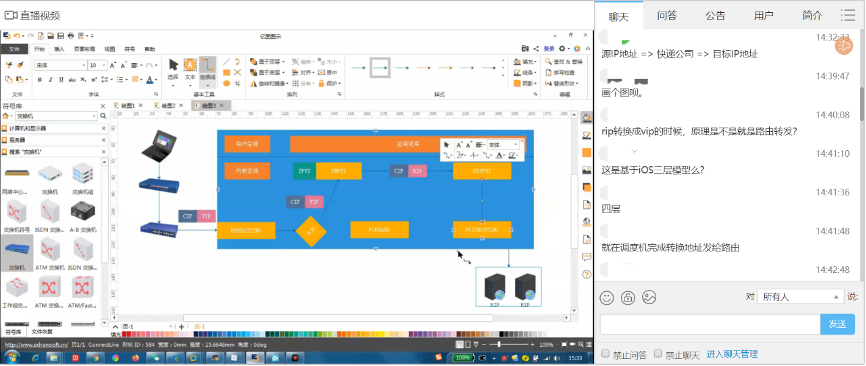Screen dimensions: 866x366
Task: Click the lock icon beside emoji button
Action: click(x=628, y=298)
